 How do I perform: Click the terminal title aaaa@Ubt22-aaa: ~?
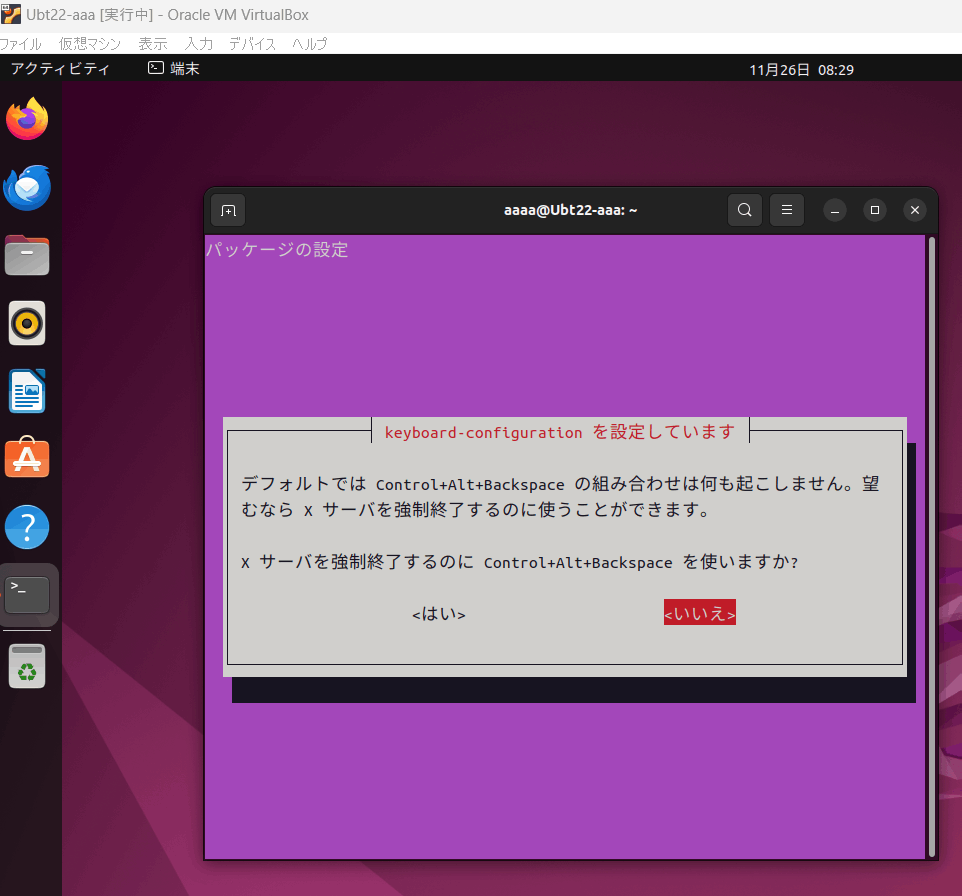click(571, 210)
